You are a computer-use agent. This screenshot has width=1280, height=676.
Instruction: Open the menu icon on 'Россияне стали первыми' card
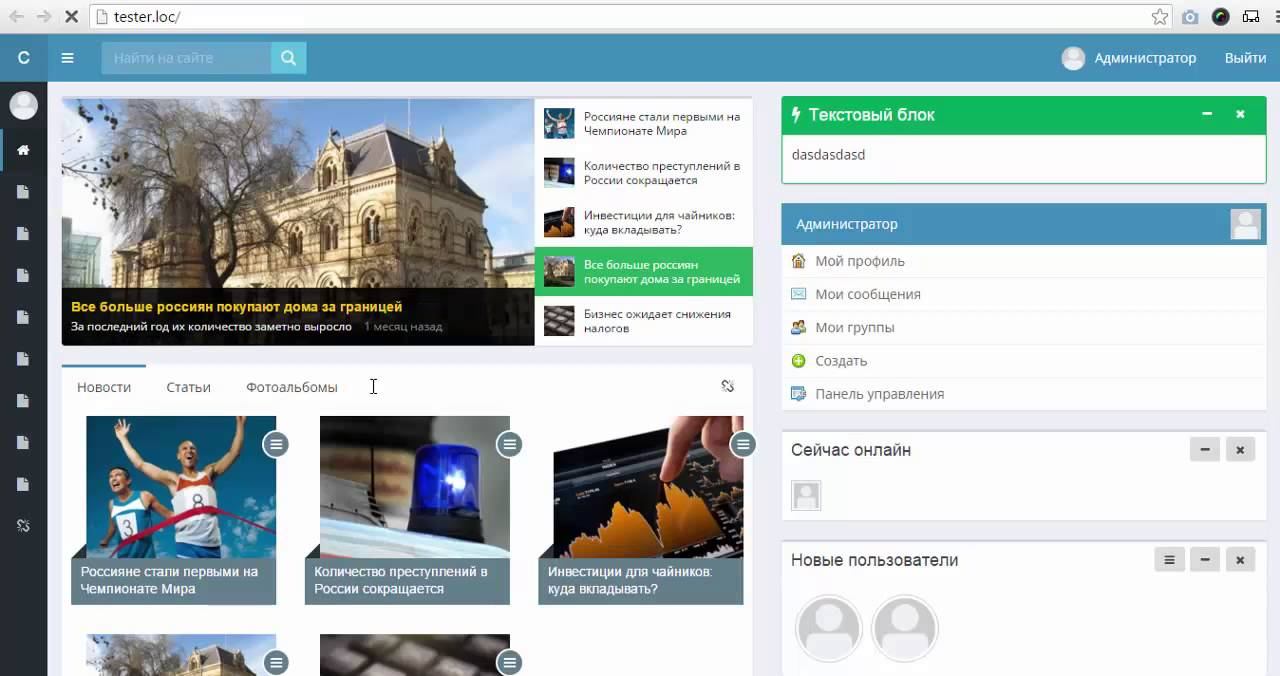276,444
